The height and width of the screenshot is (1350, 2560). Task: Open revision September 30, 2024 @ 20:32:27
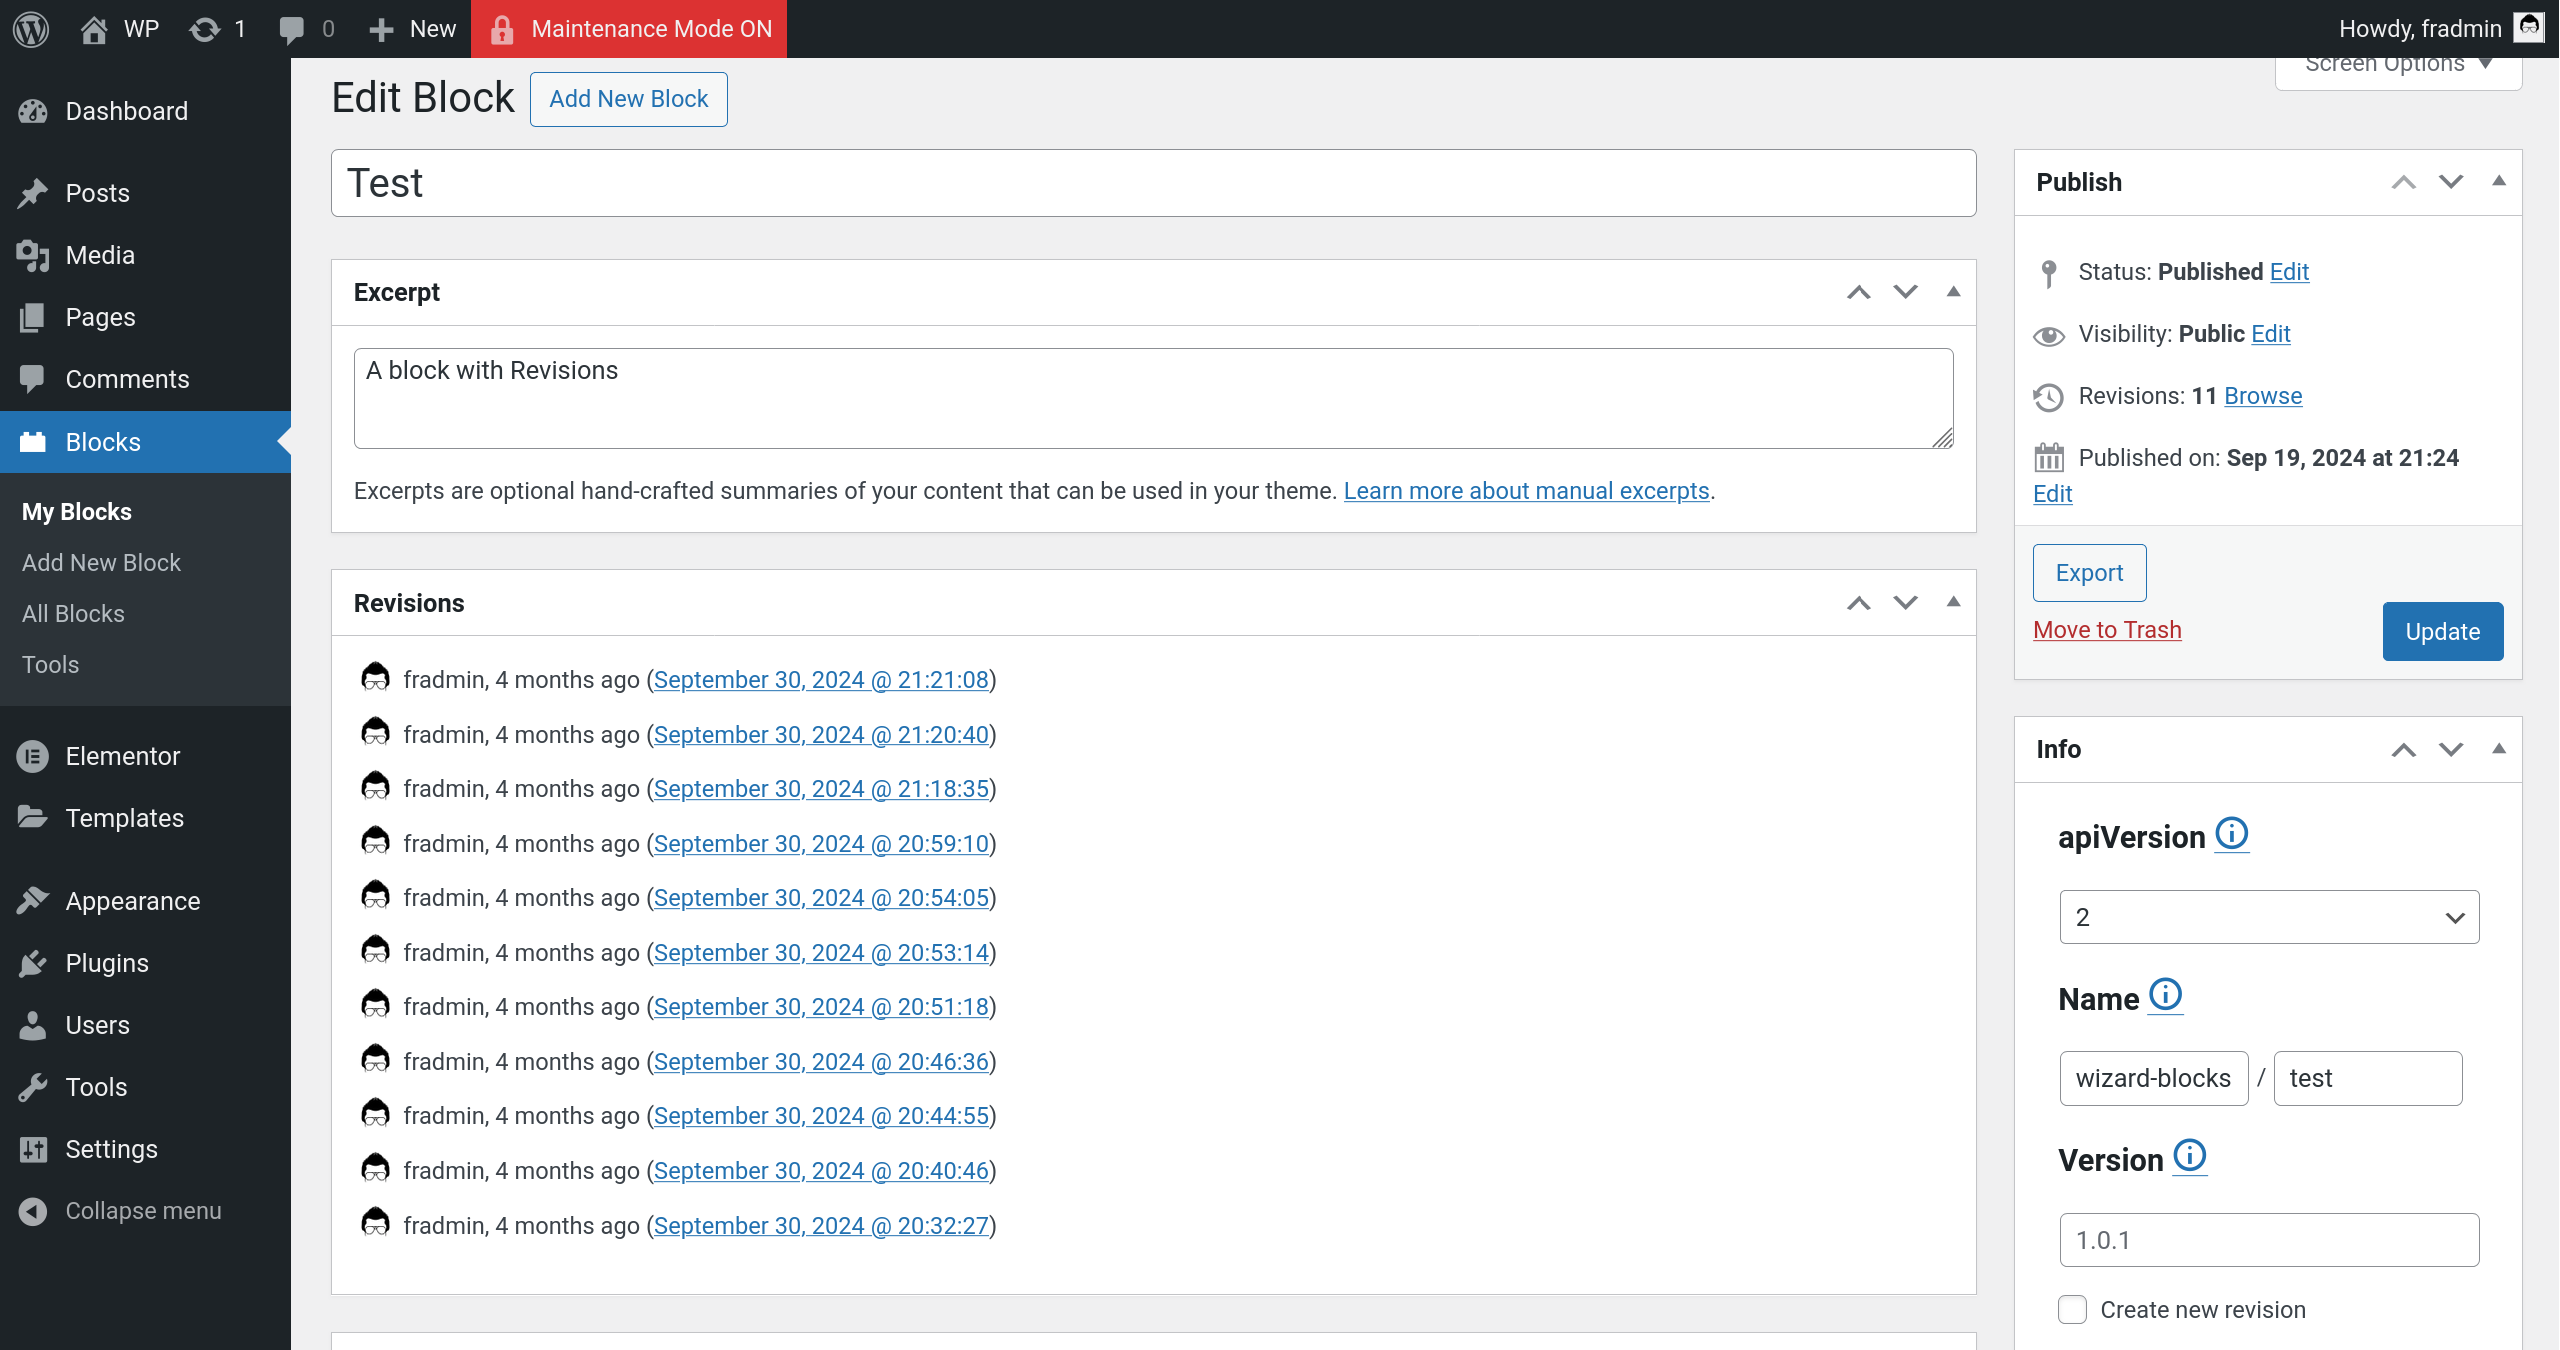(821, 1225)
